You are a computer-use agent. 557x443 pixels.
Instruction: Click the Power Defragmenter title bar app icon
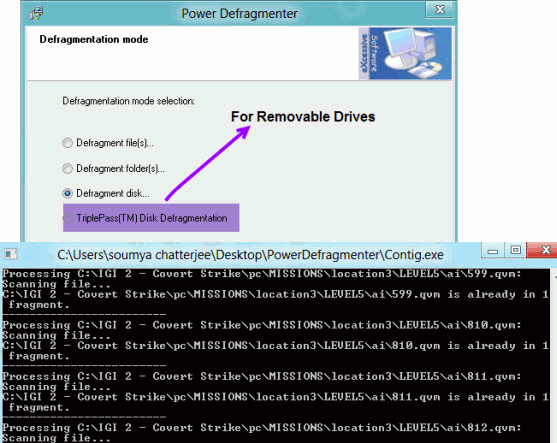tap(37, 13)
